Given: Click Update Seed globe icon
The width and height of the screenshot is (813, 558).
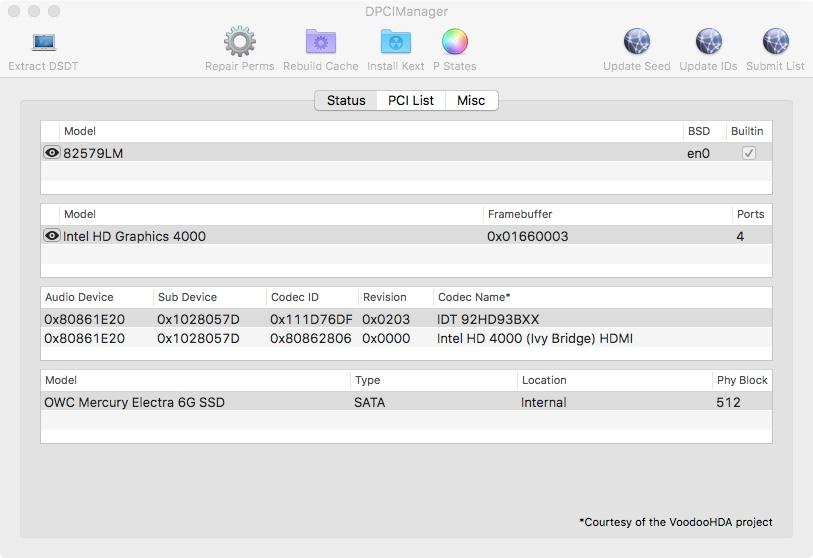Looking at the screenshot, I should click(x=637, y=41).
